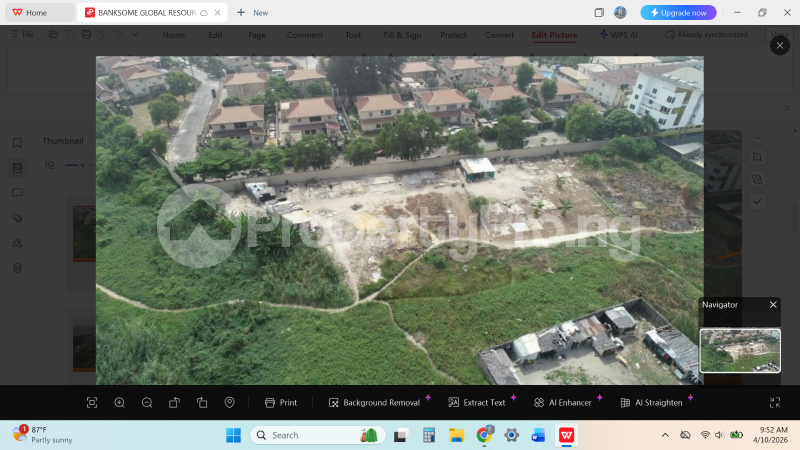Open Word from taskbar

[539, 435]
